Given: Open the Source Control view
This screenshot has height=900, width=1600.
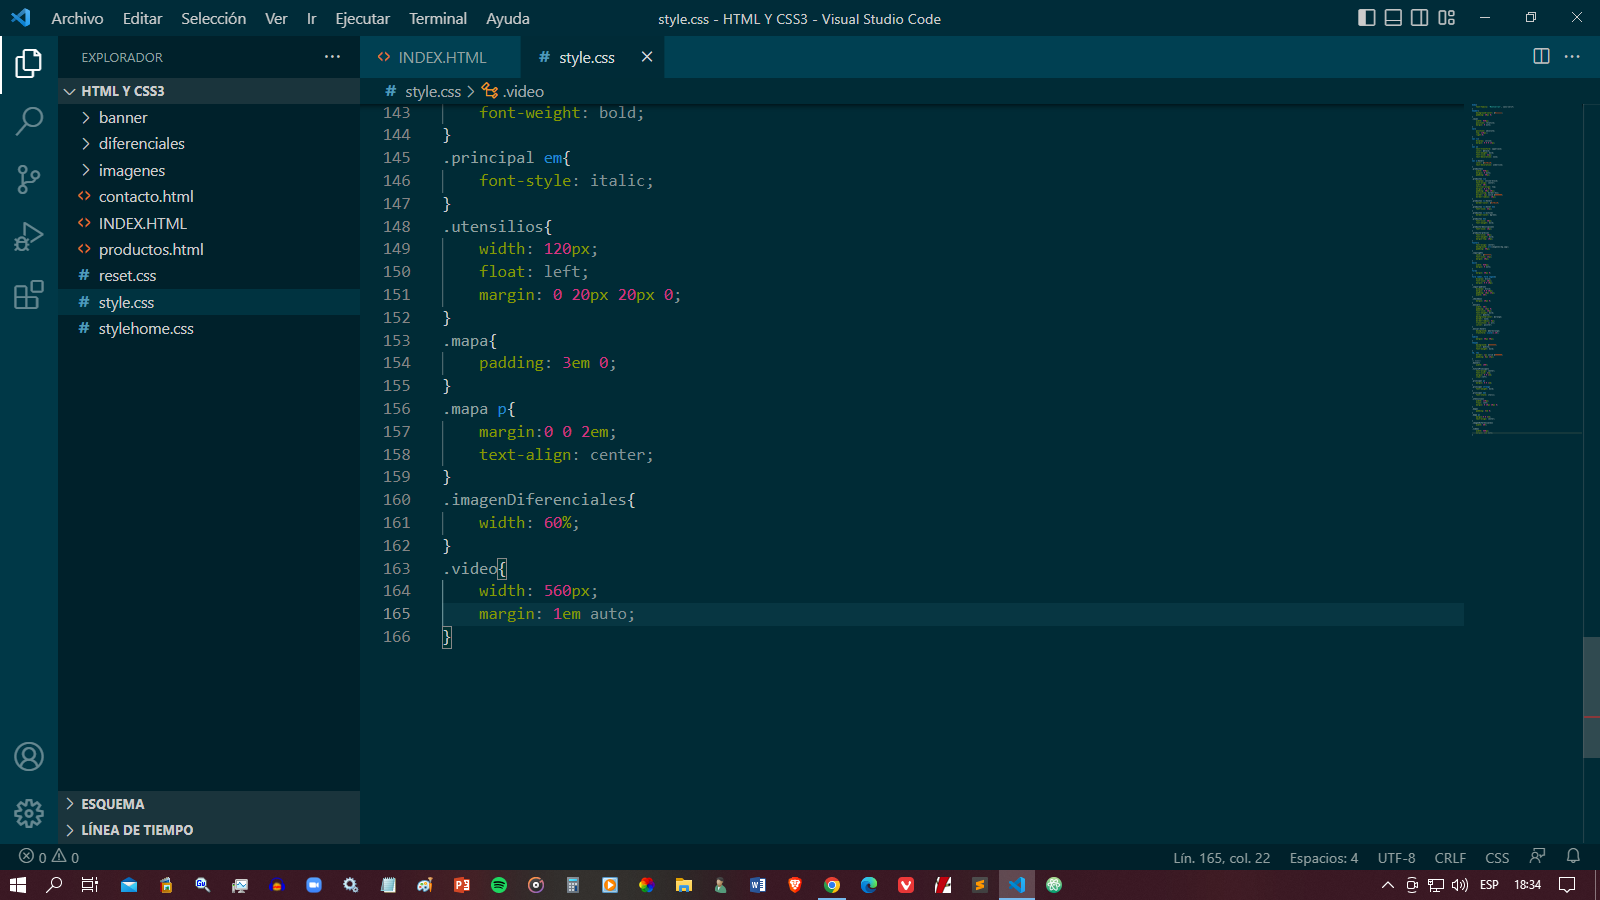Looking at the screenshot, I should click(x=29, y=180).
